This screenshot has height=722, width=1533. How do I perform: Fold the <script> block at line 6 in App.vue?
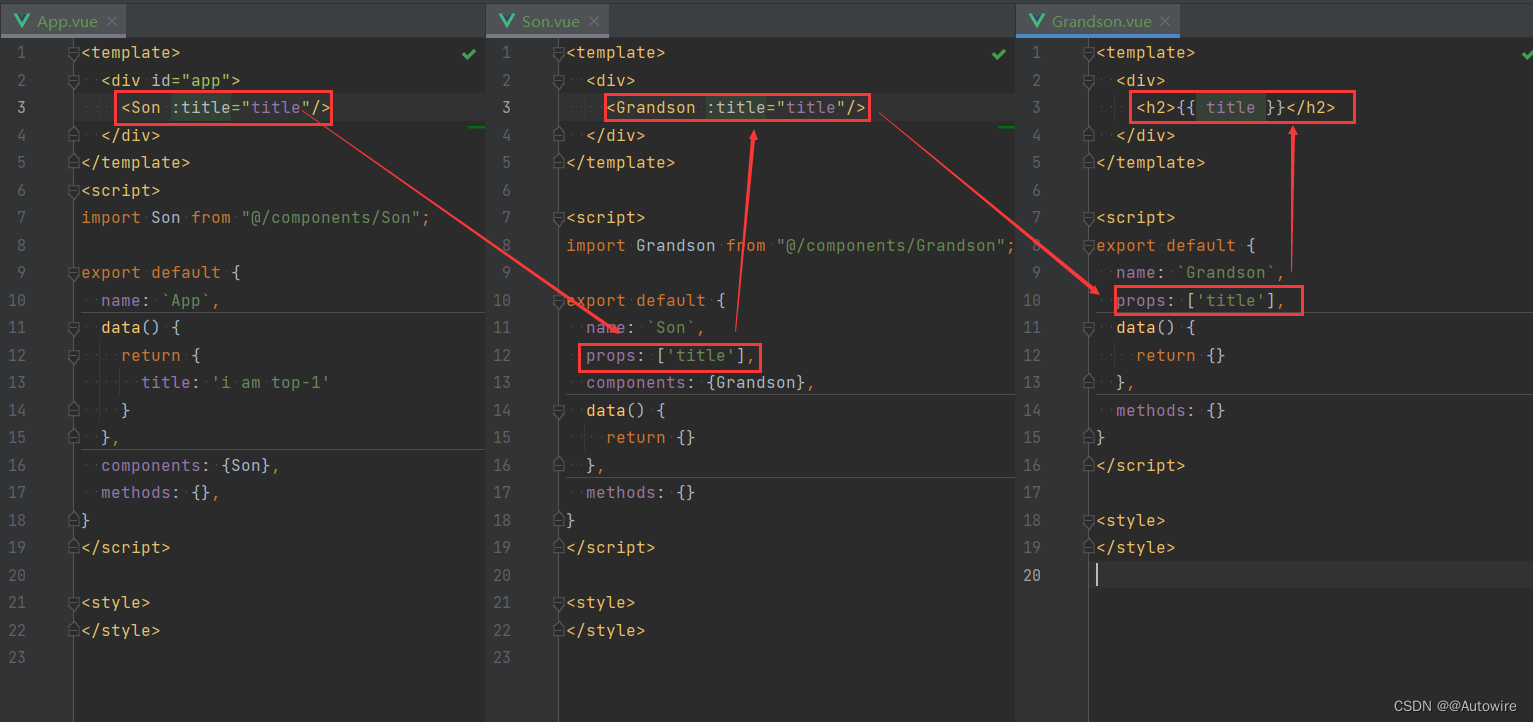[73, 190]
